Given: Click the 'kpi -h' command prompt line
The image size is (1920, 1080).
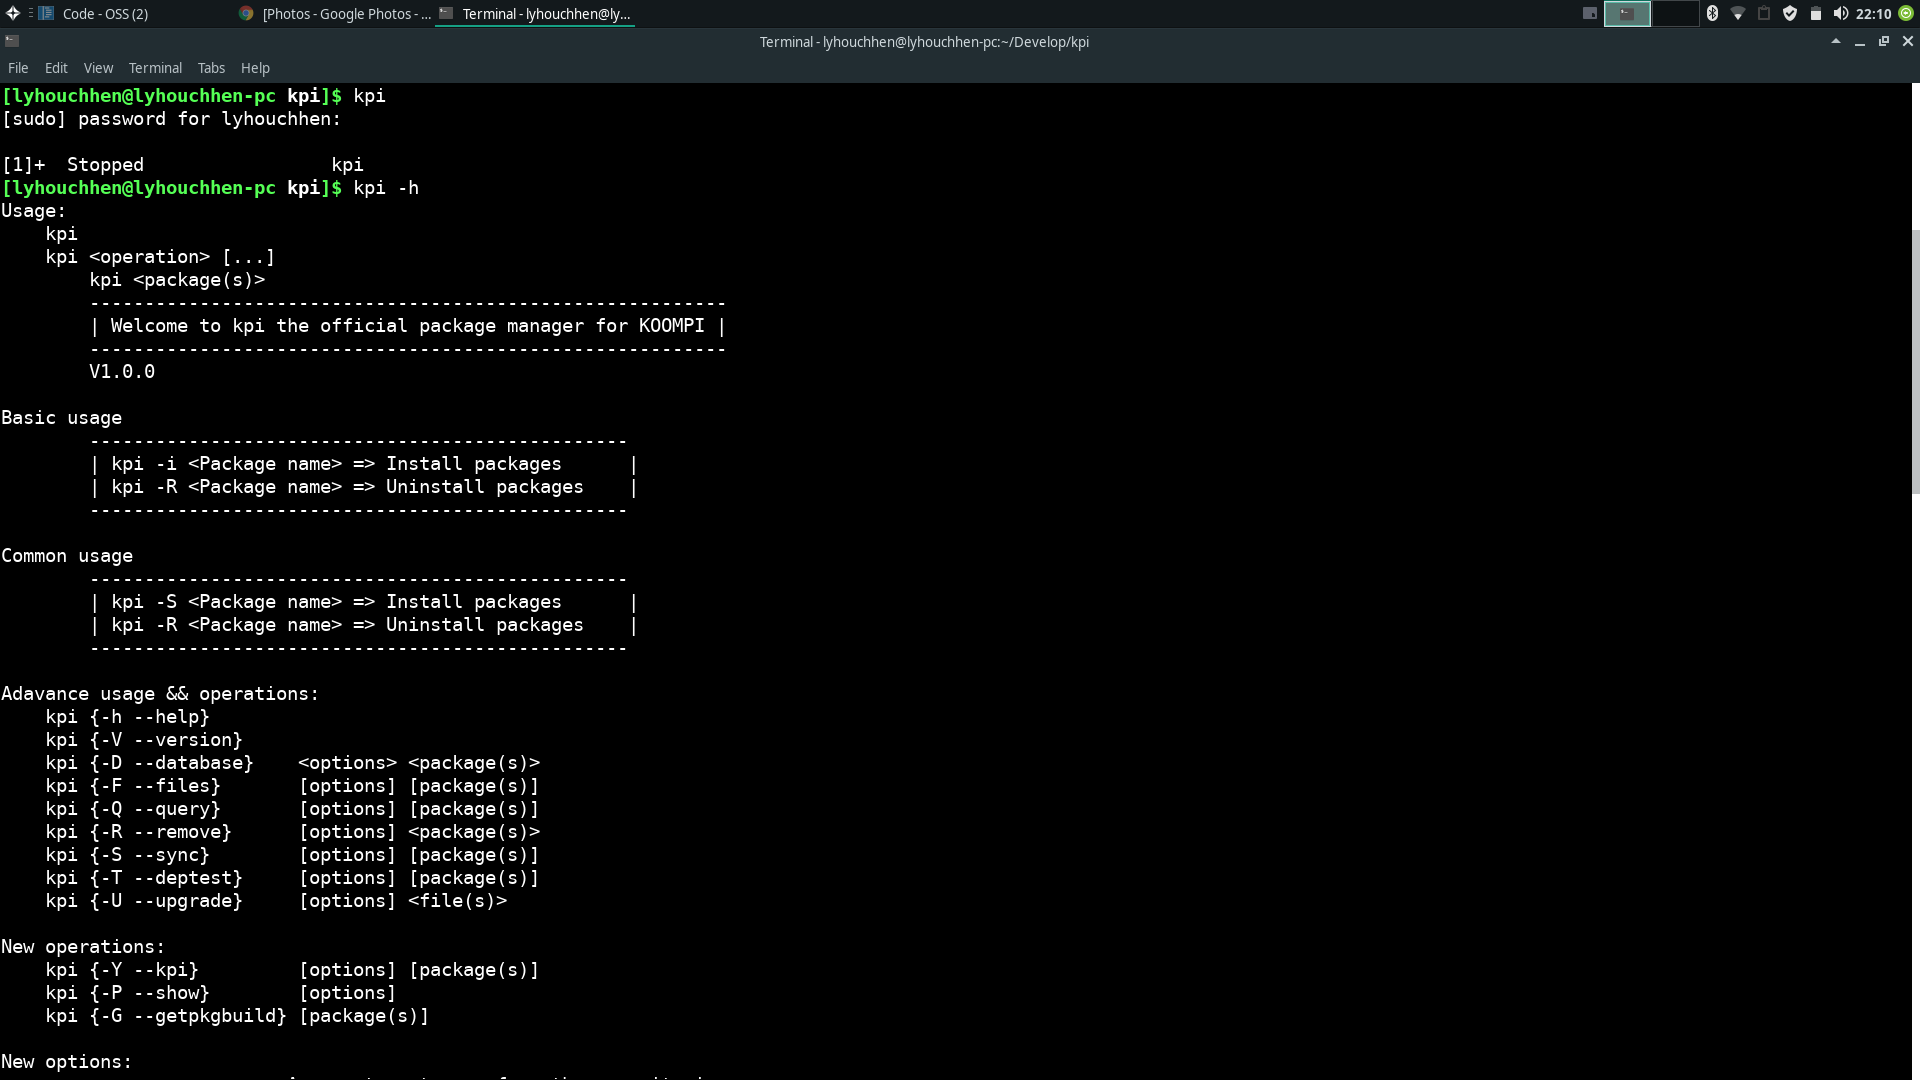Looking at the screenshot, I should click(210, 188).
